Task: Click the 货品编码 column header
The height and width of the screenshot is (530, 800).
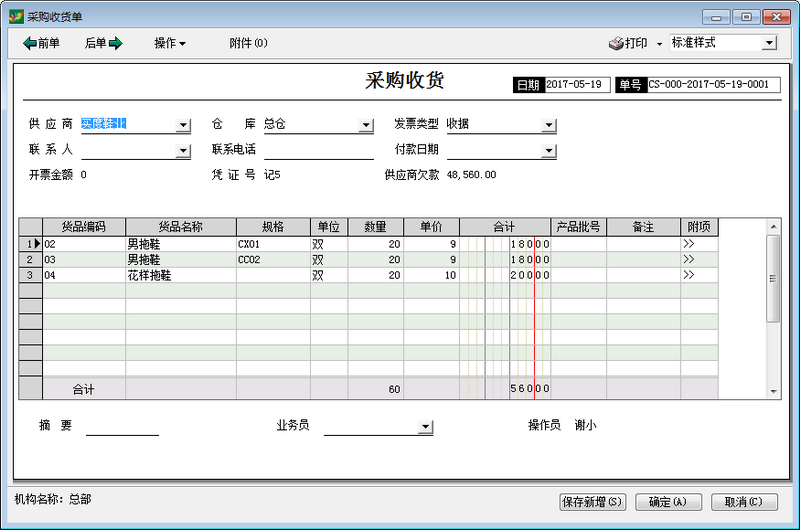Action: 84,227
